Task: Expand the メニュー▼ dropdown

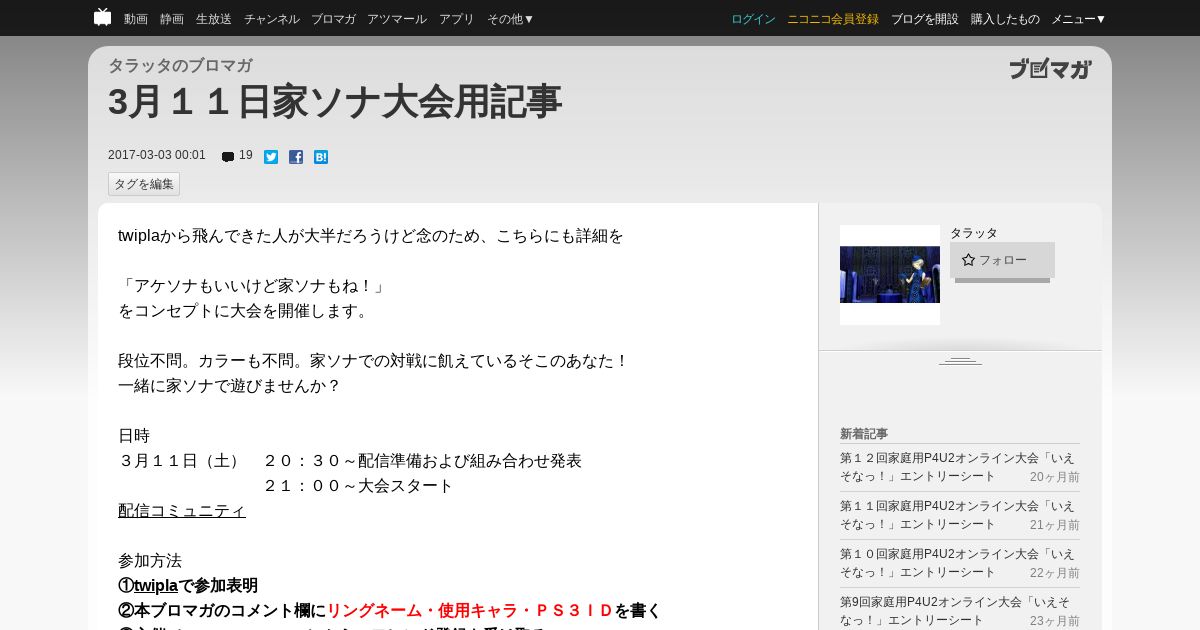Action: pyautogui.click(x=1079, y=19)
